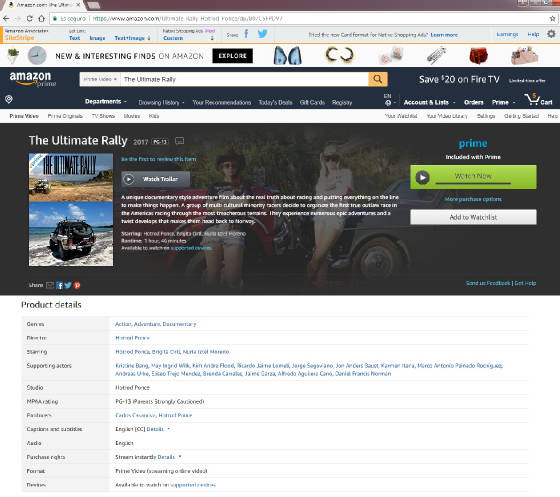This screenshot has height=497, width=560.
Task: Click Add to Watchlist button
Action: (473, 217)
